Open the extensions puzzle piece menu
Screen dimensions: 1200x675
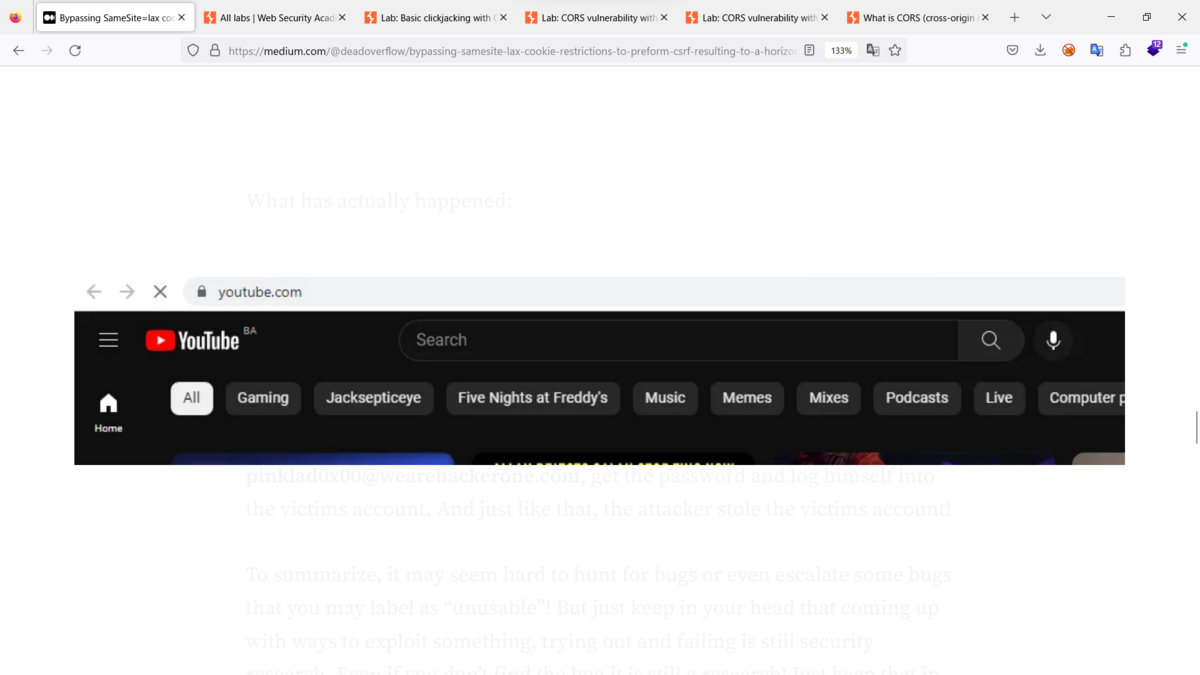click(x=1125, y=50)
